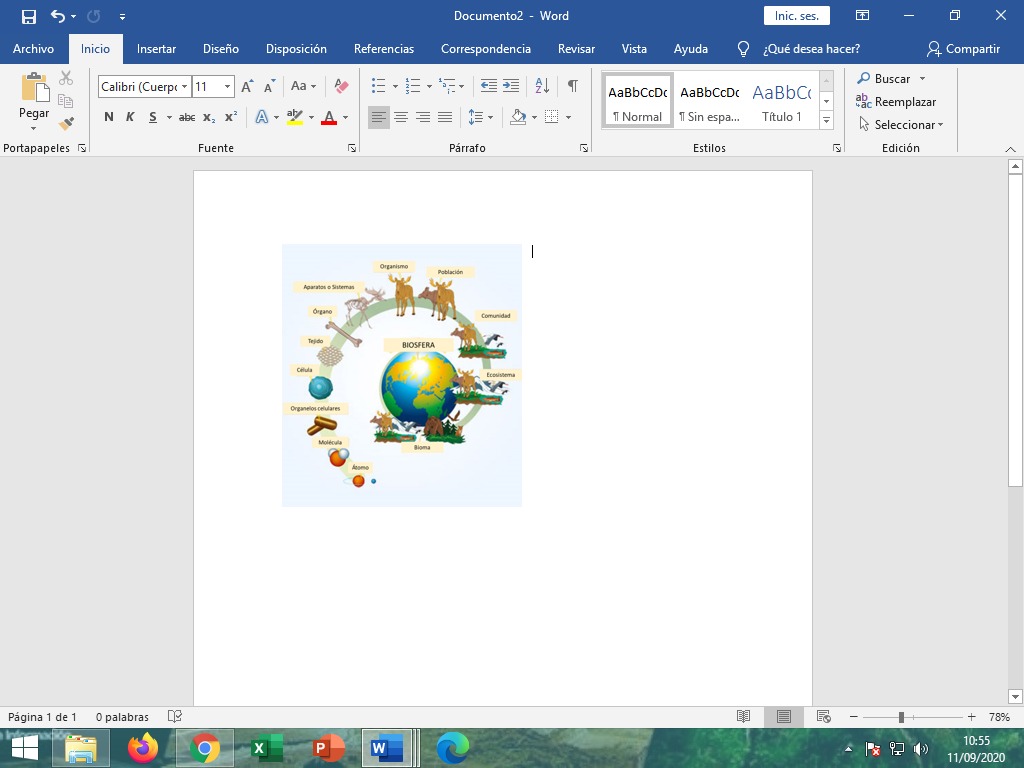The width and height of the screenshot is (1024, 768).
Task: Center-align the paragraph text
Action: click(x=401, y=117)
